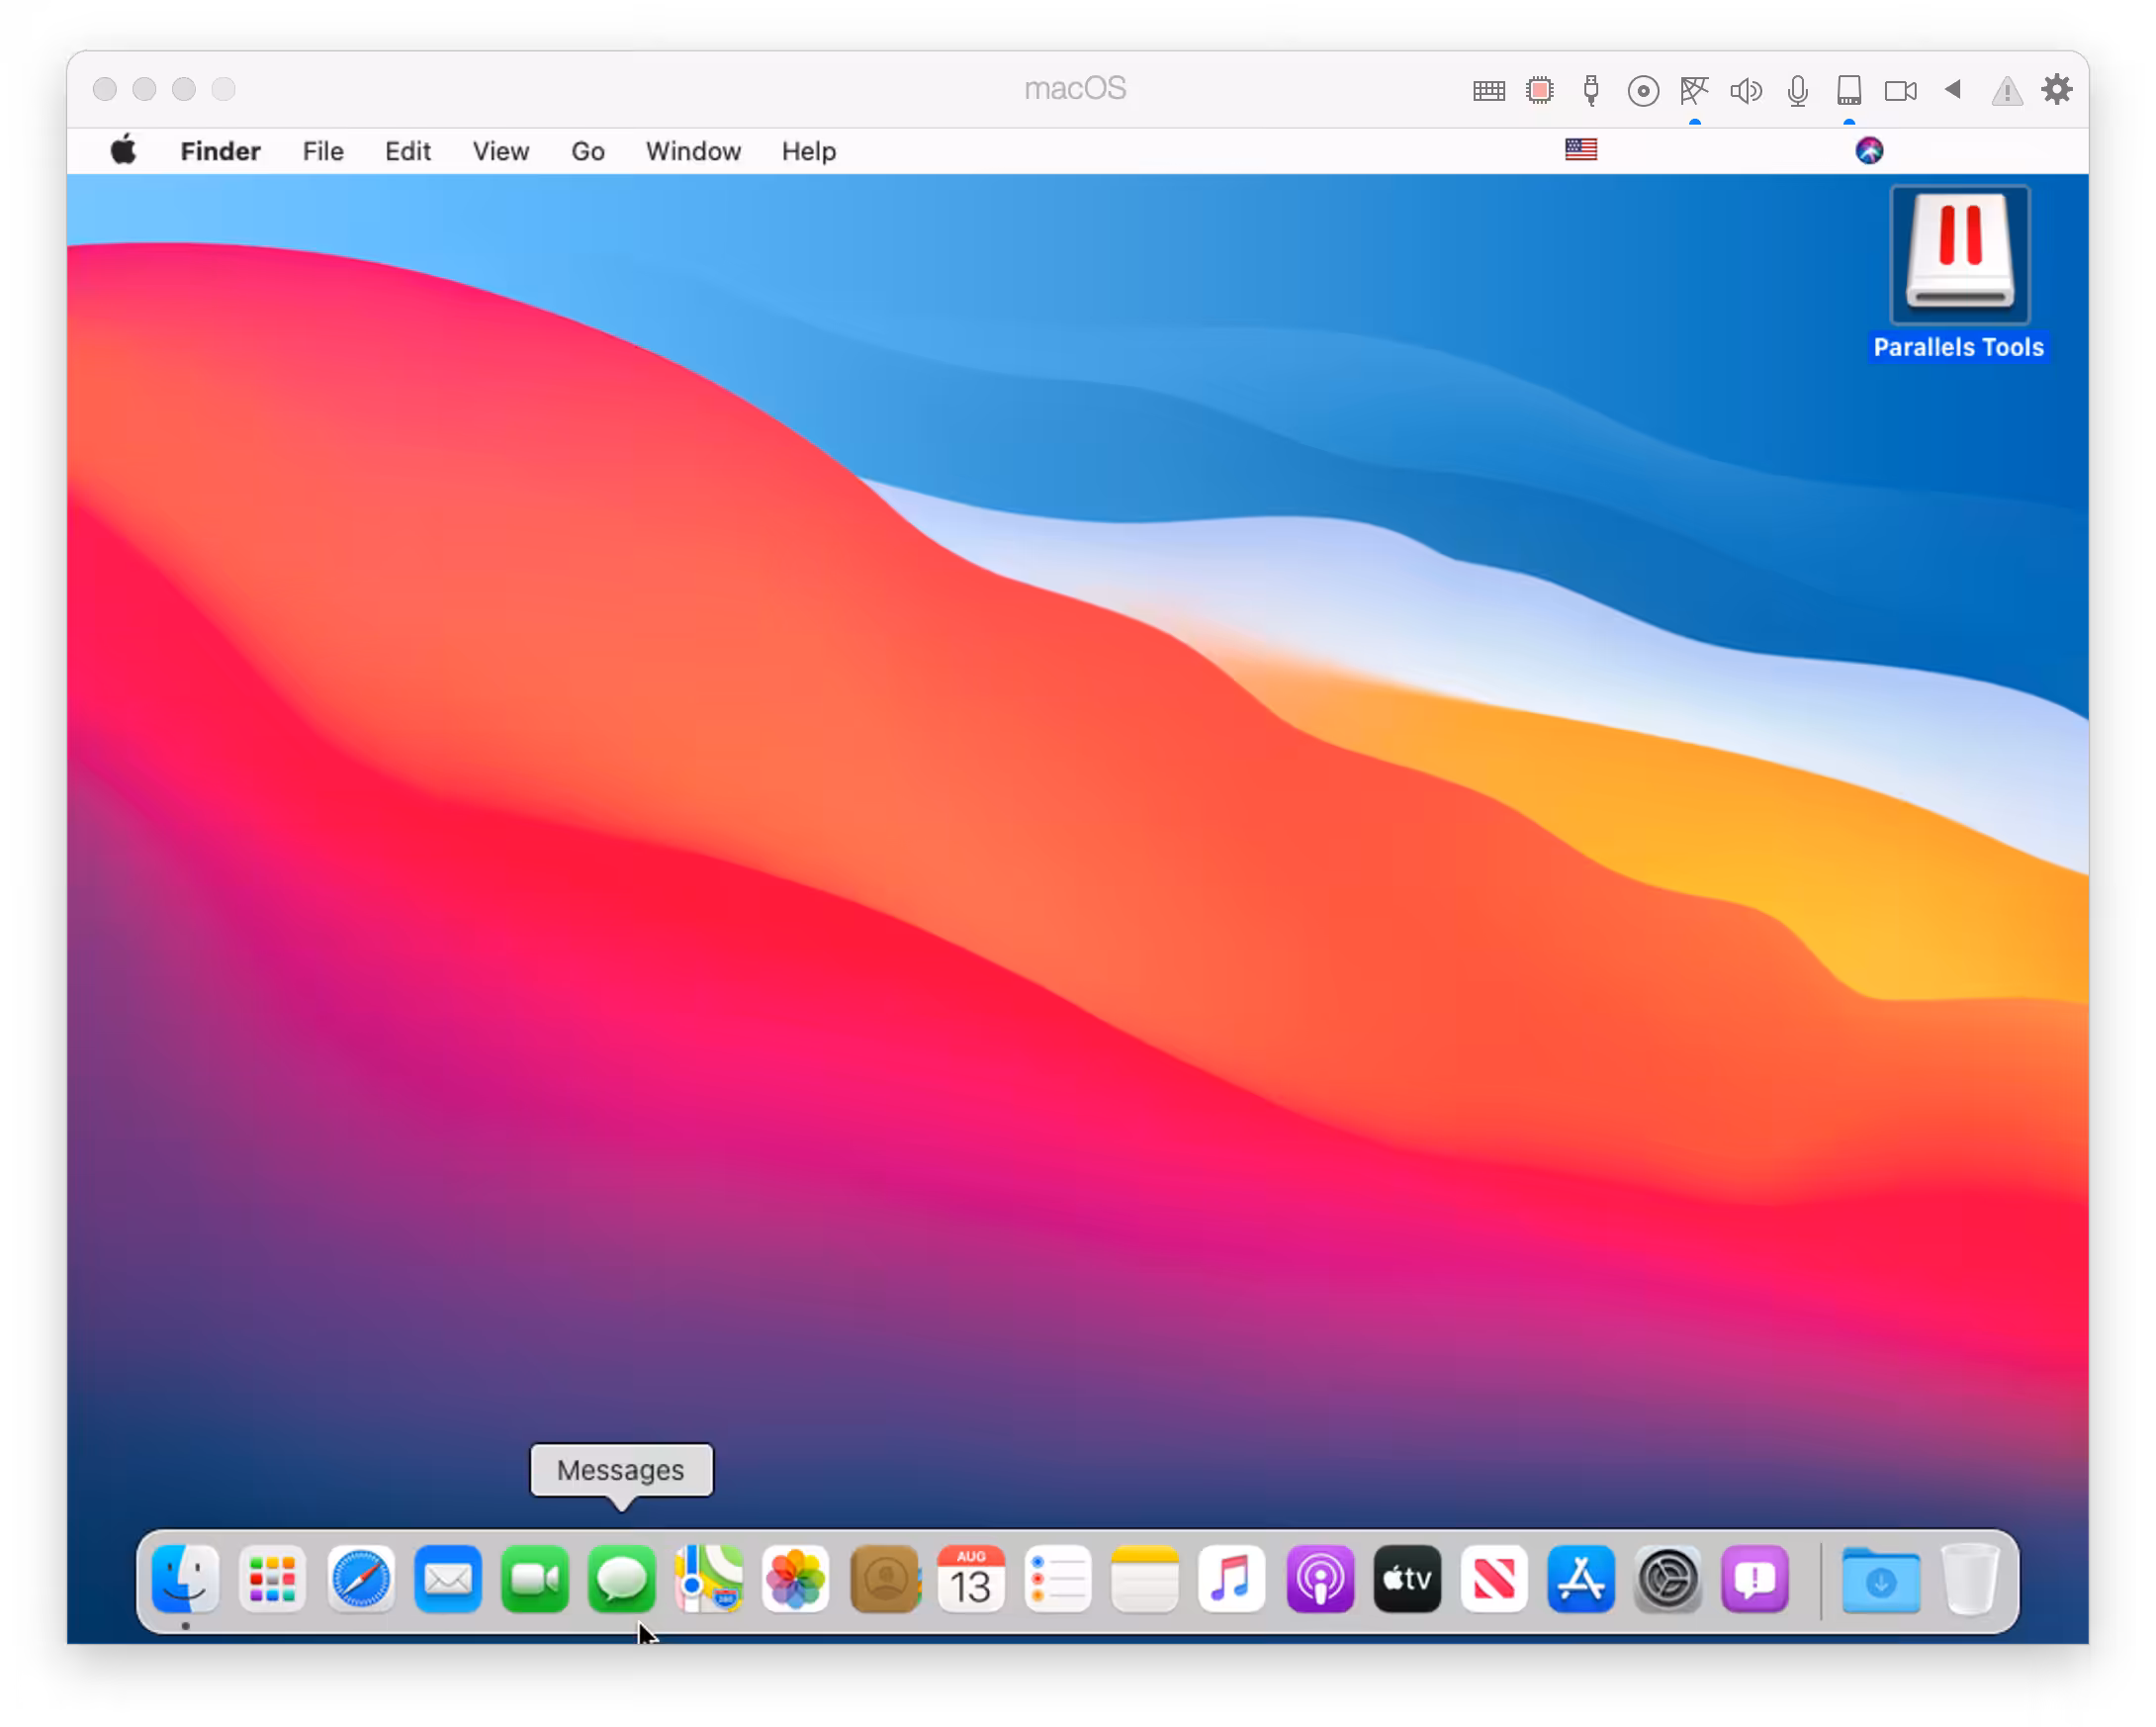Launch the Podcasts app
This screenshot has height=1727, width=2156.
coord(1320,1579)
